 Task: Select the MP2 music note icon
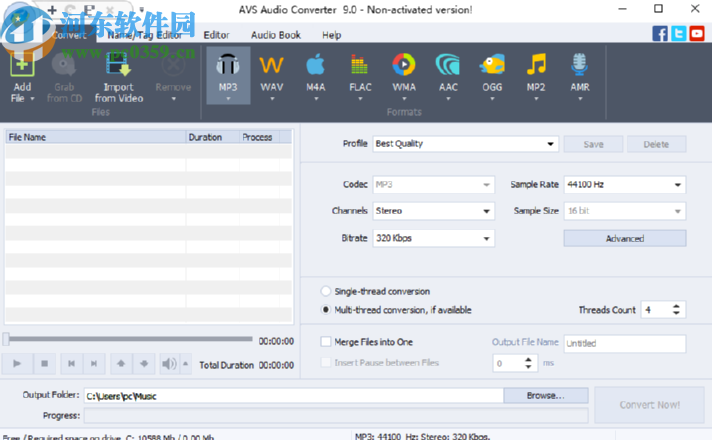click(536, 65)
